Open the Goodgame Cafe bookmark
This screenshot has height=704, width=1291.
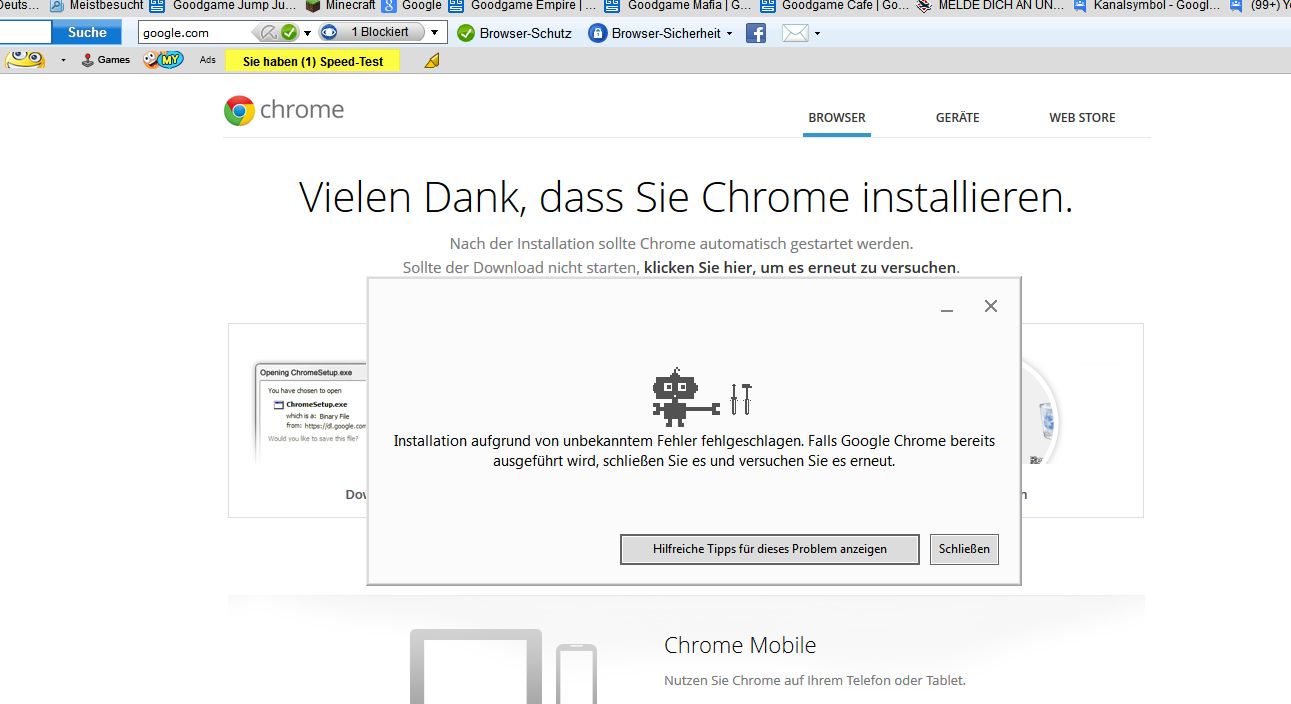[x=835, y=5]
